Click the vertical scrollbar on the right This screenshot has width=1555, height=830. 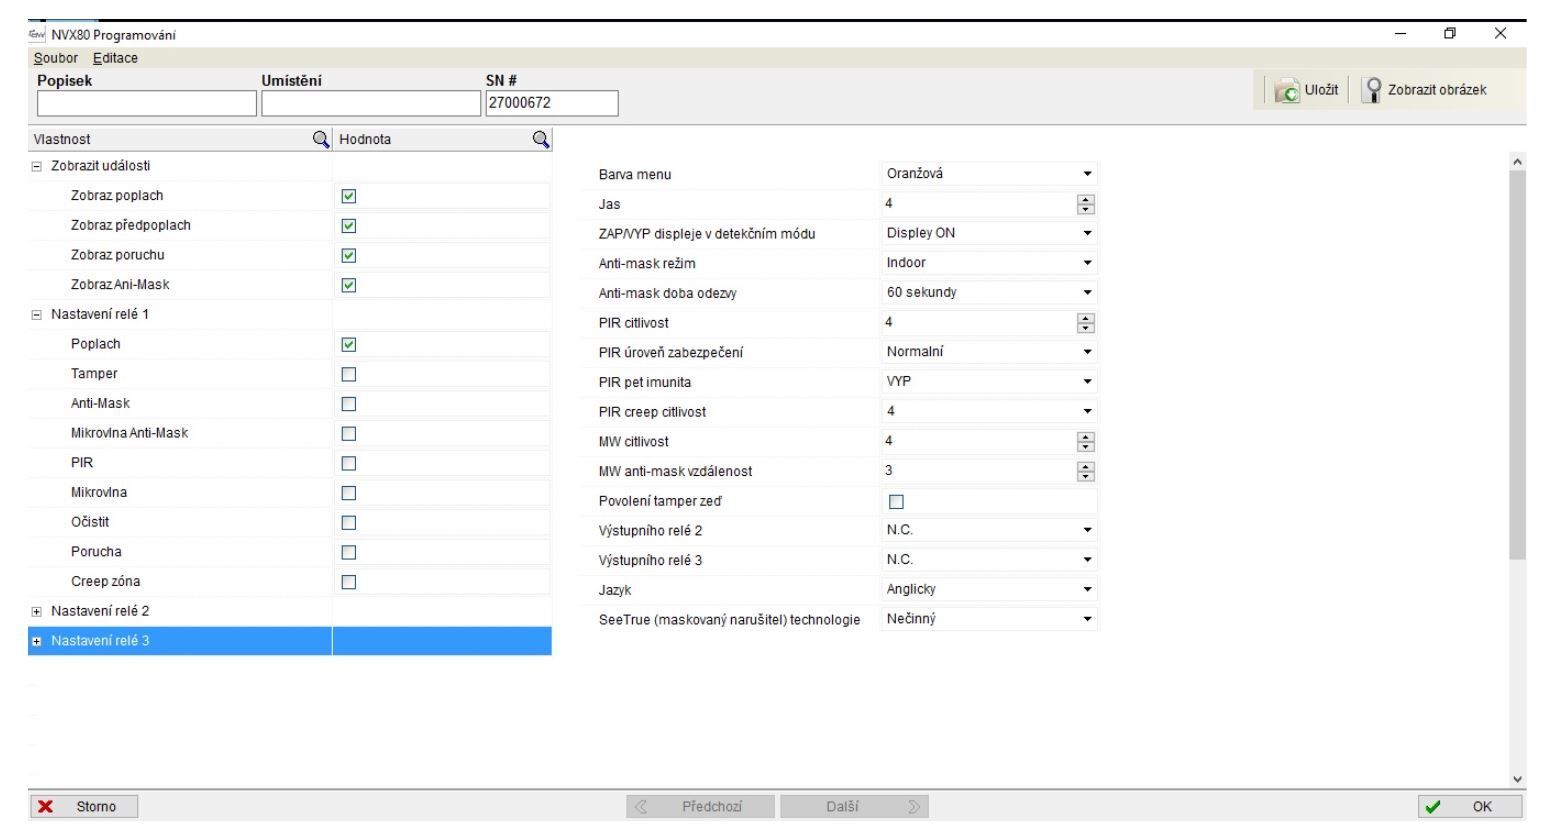click(1517, 360)
